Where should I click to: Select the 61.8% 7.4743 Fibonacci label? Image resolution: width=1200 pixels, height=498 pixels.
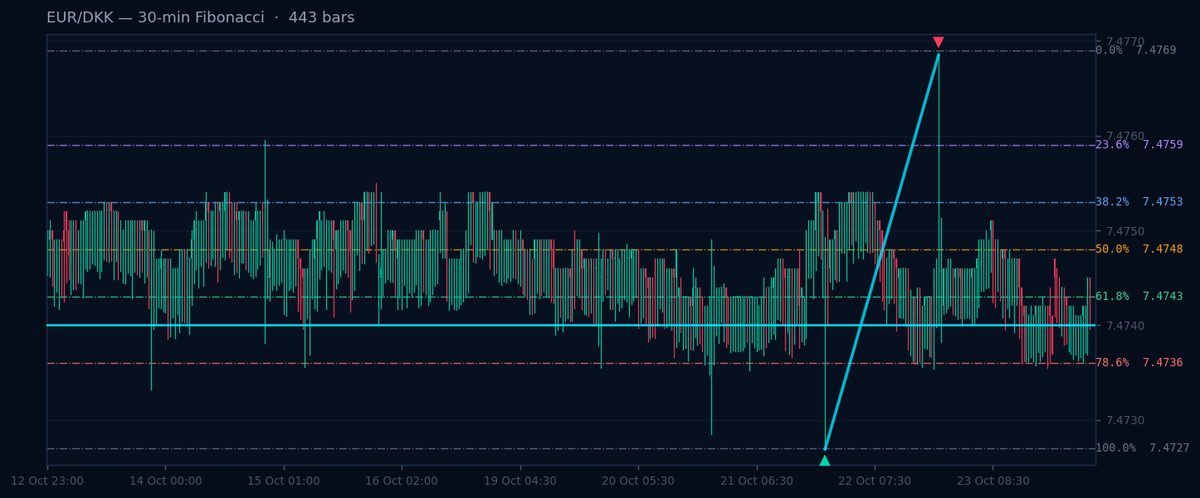(x=1139, y=296)
